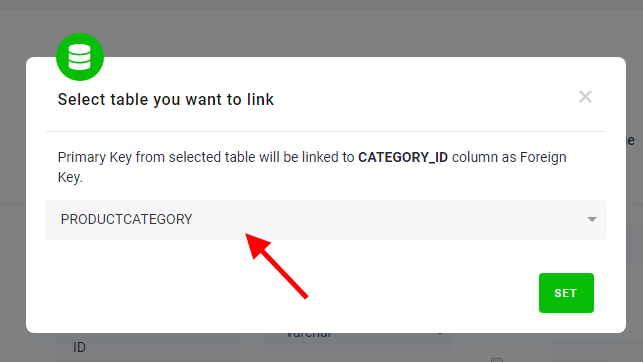The width and height of the screenshot is (643, 362).
Task: Click the white stacked-disks database glyph
Action: click(80, 57)
